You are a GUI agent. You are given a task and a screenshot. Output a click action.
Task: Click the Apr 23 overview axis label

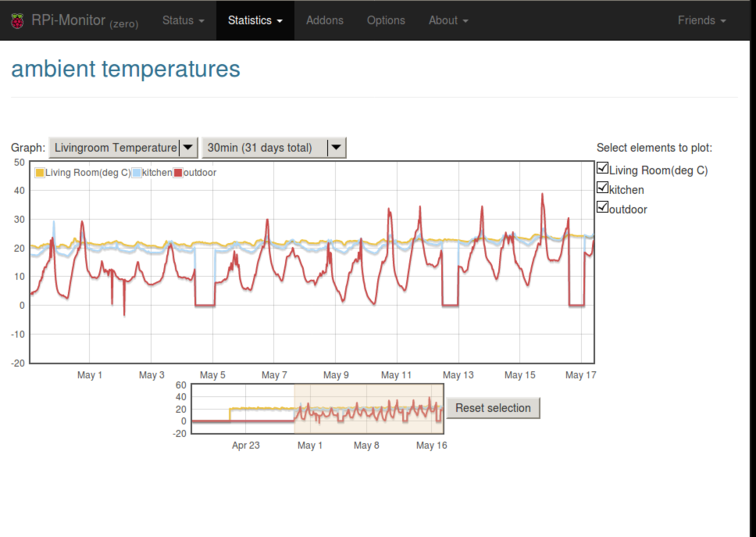coord(245,445)
